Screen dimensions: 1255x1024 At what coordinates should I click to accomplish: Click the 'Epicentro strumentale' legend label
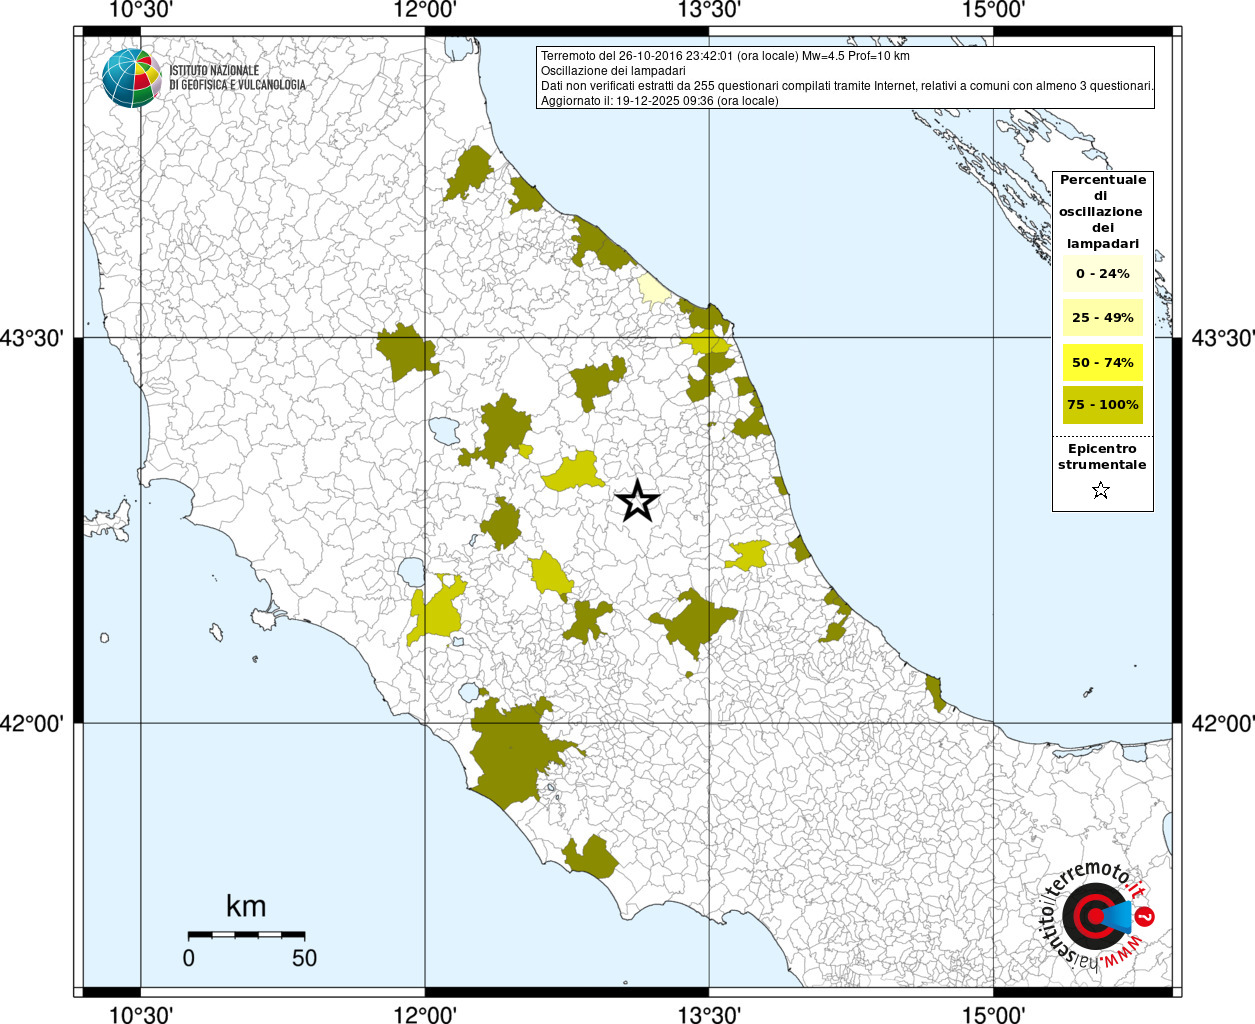[1102, 457]
